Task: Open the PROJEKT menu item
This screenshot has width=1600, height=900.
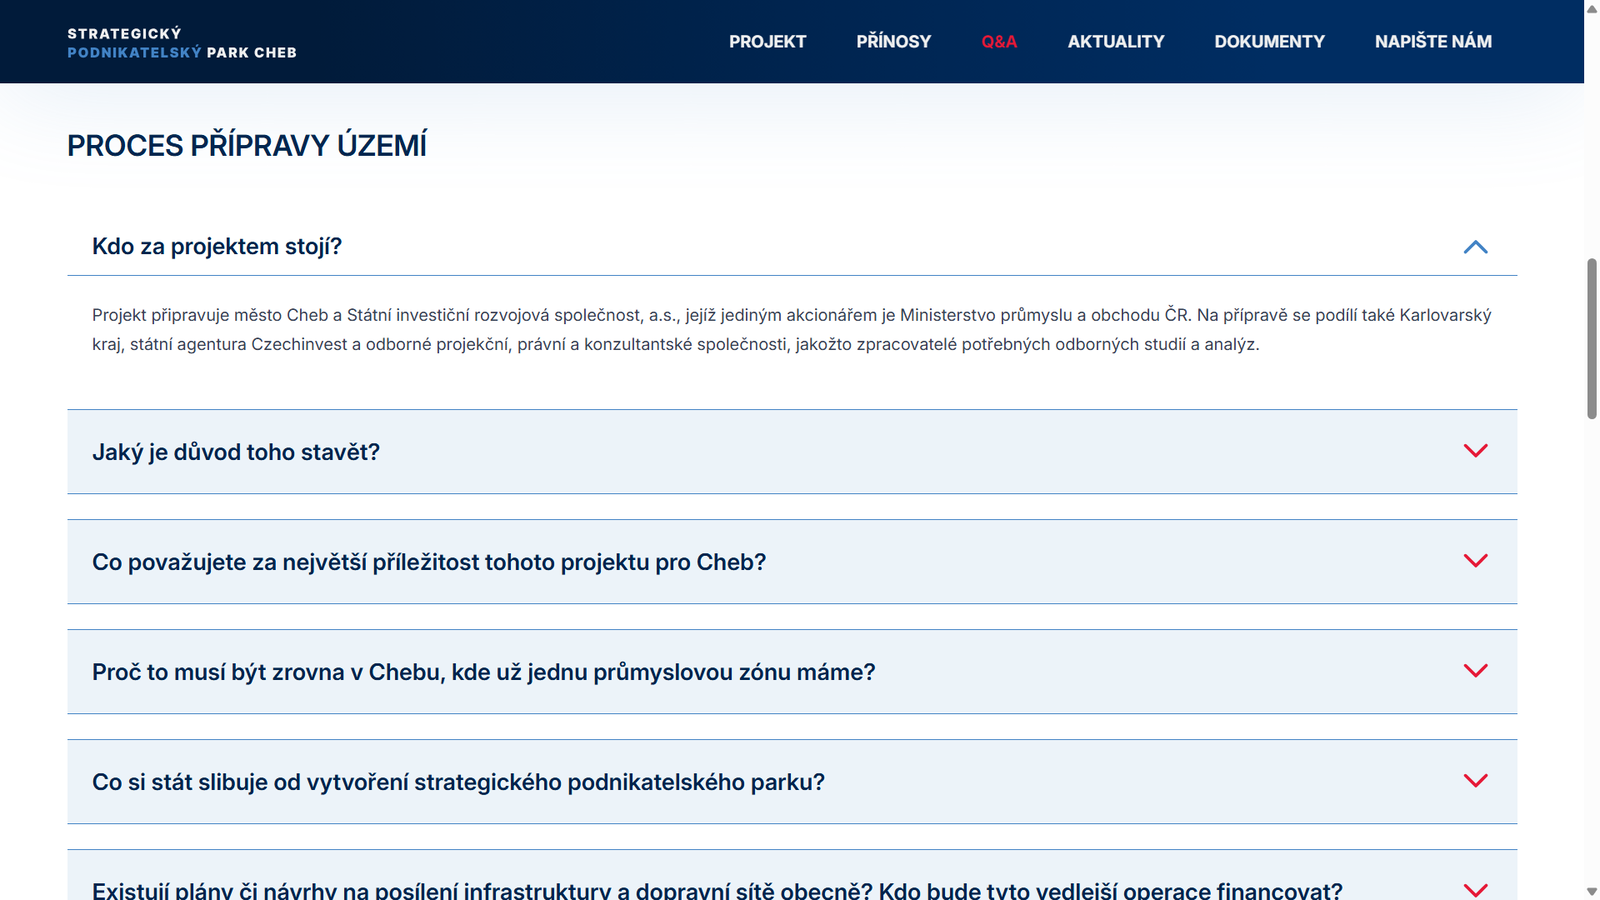Action: [x=767, y=42]
